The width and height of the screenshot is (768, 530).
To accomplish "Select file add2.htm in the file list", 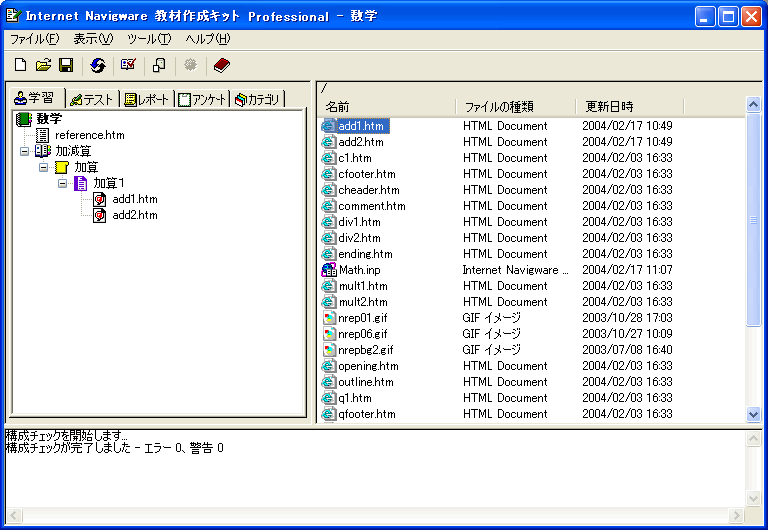I will (x=361, y=142).
